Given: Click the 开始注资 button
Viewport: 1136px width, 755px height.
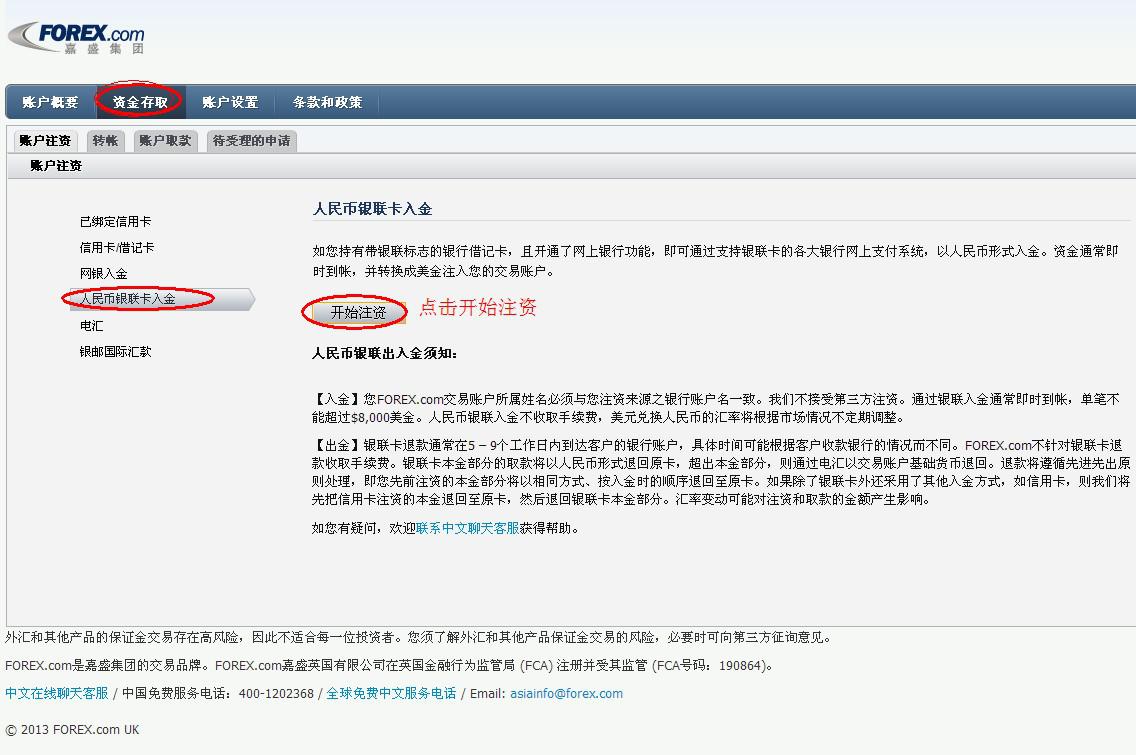Looking at the screenshot, I should [358, 312].
